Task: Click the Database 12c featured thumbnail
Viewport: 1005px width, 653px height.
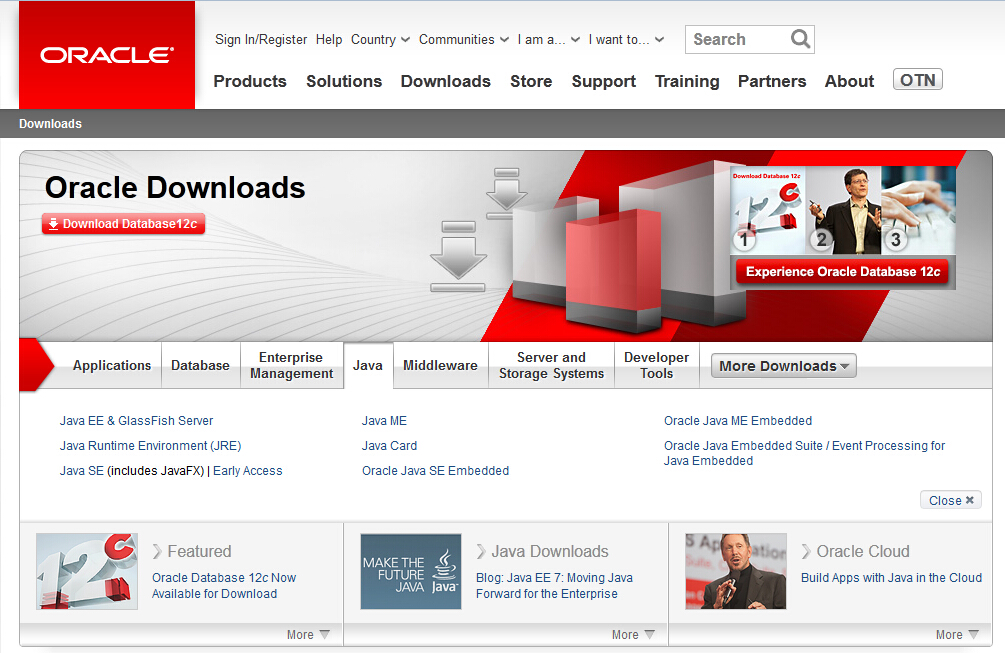Action: point(87,571)
